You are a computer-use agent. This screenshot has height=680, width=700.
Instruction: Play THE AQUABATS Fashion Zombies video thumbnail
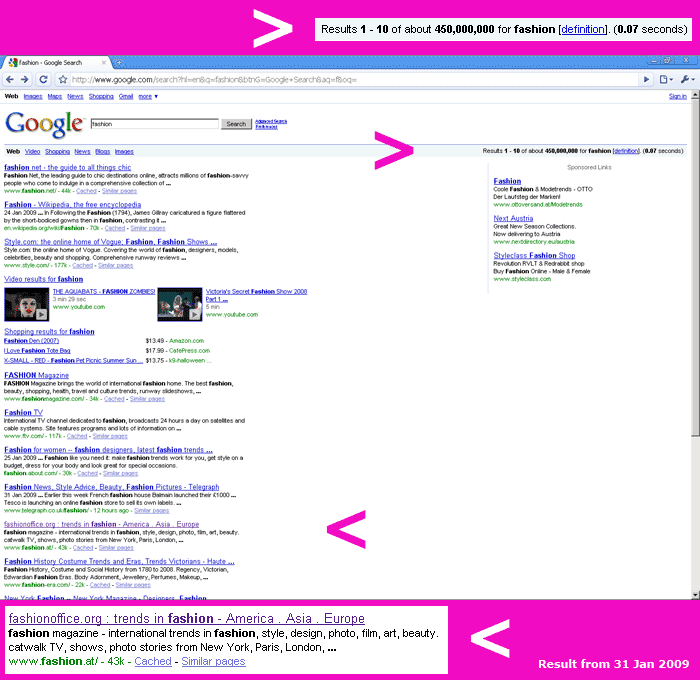pos(26,304)
